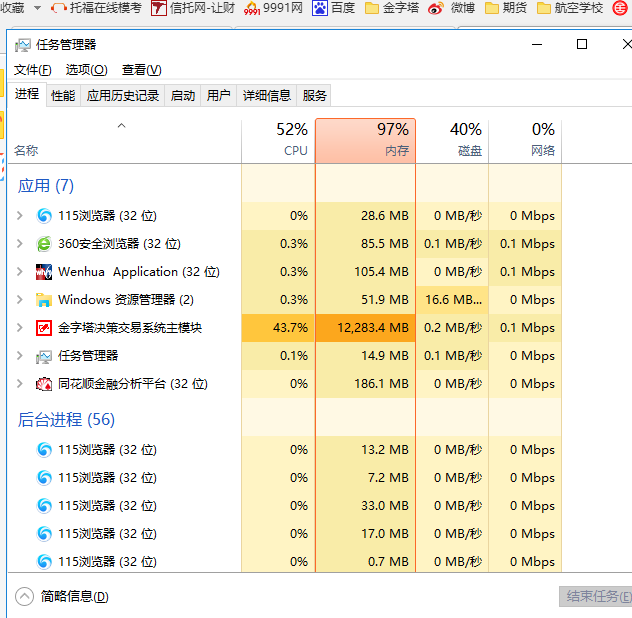Click icon of background 115浏览器 using 13.2 MB
This screenshot has height=618, width=632.
coord(44,450)
